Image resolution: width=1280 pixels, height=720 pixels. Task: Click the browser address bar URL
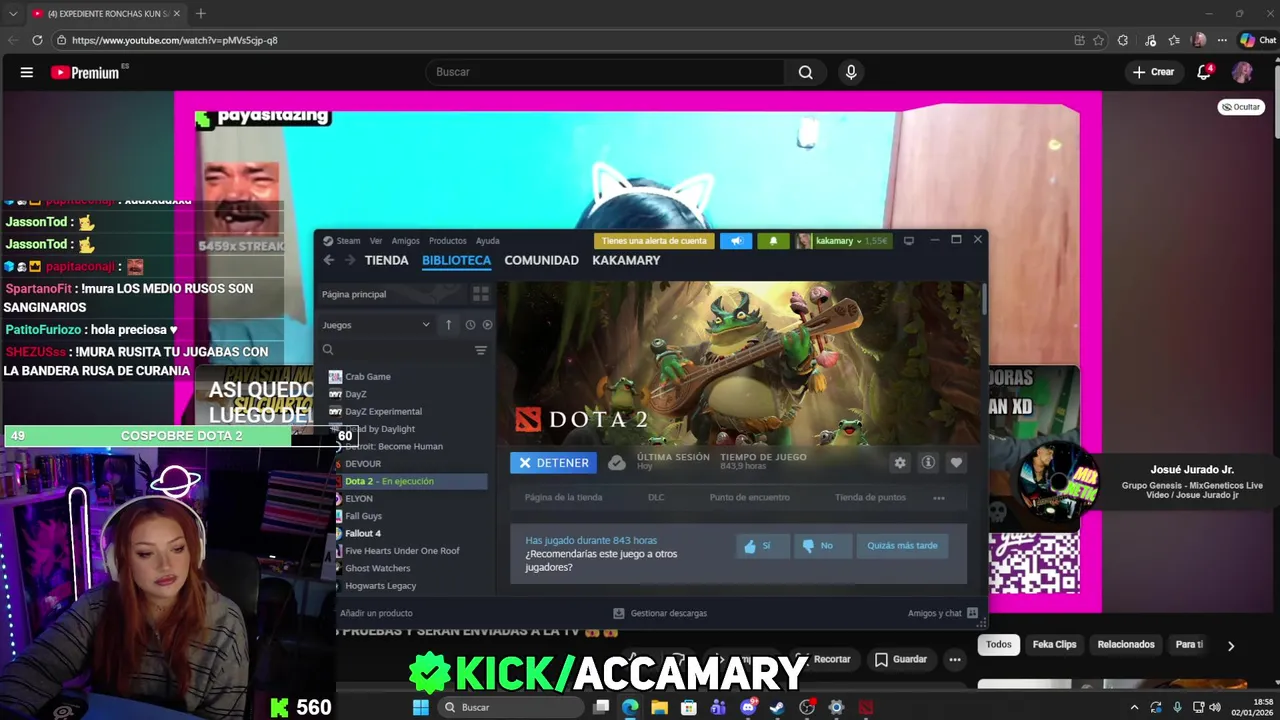click(x=175, y=40)
